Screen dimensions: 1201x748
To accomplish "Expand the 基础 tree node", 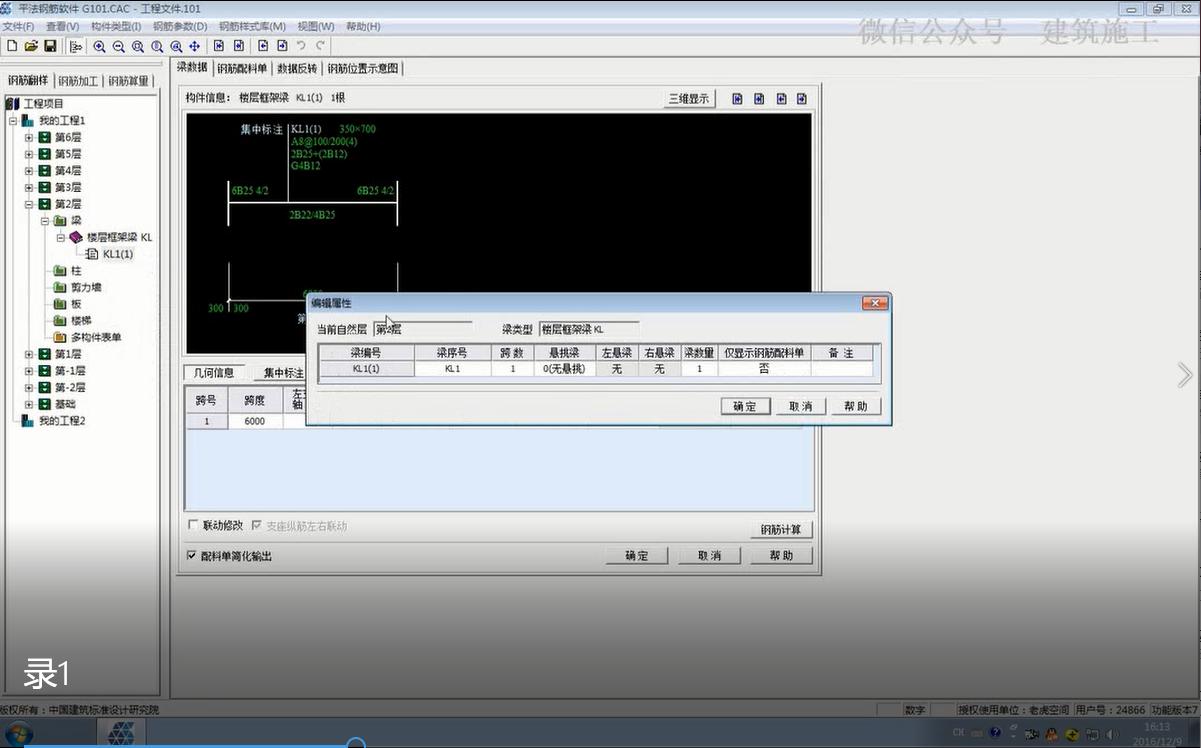I will (29, 404).
